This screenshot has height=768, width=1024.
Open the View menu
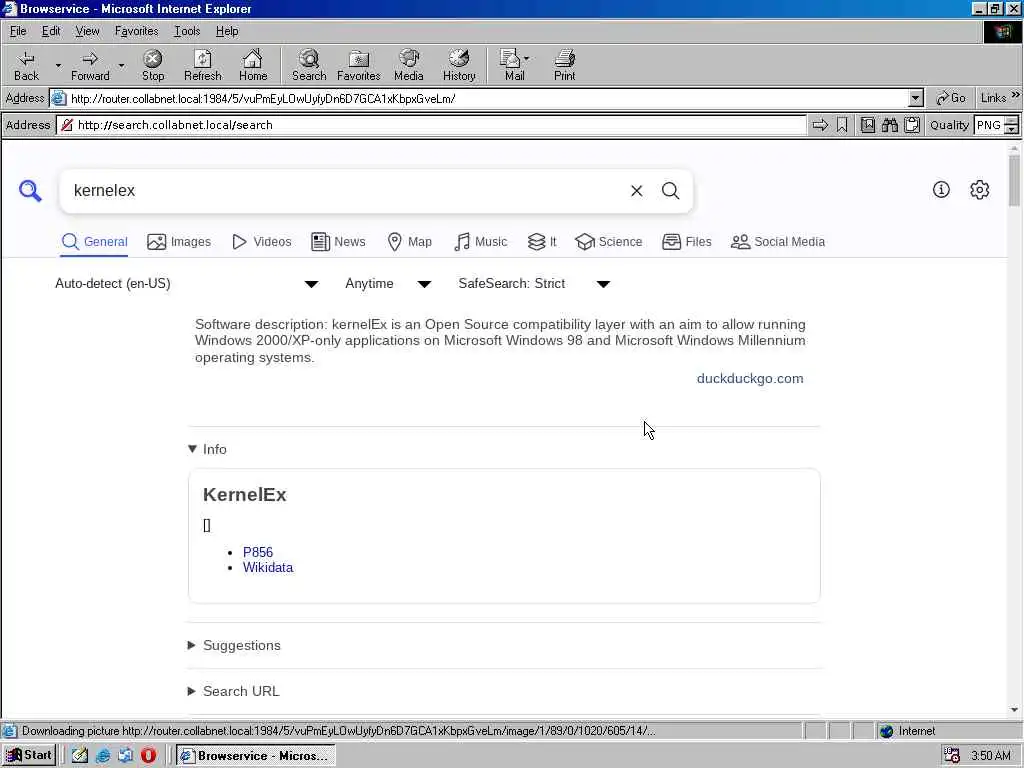click(x=87, y=31)
